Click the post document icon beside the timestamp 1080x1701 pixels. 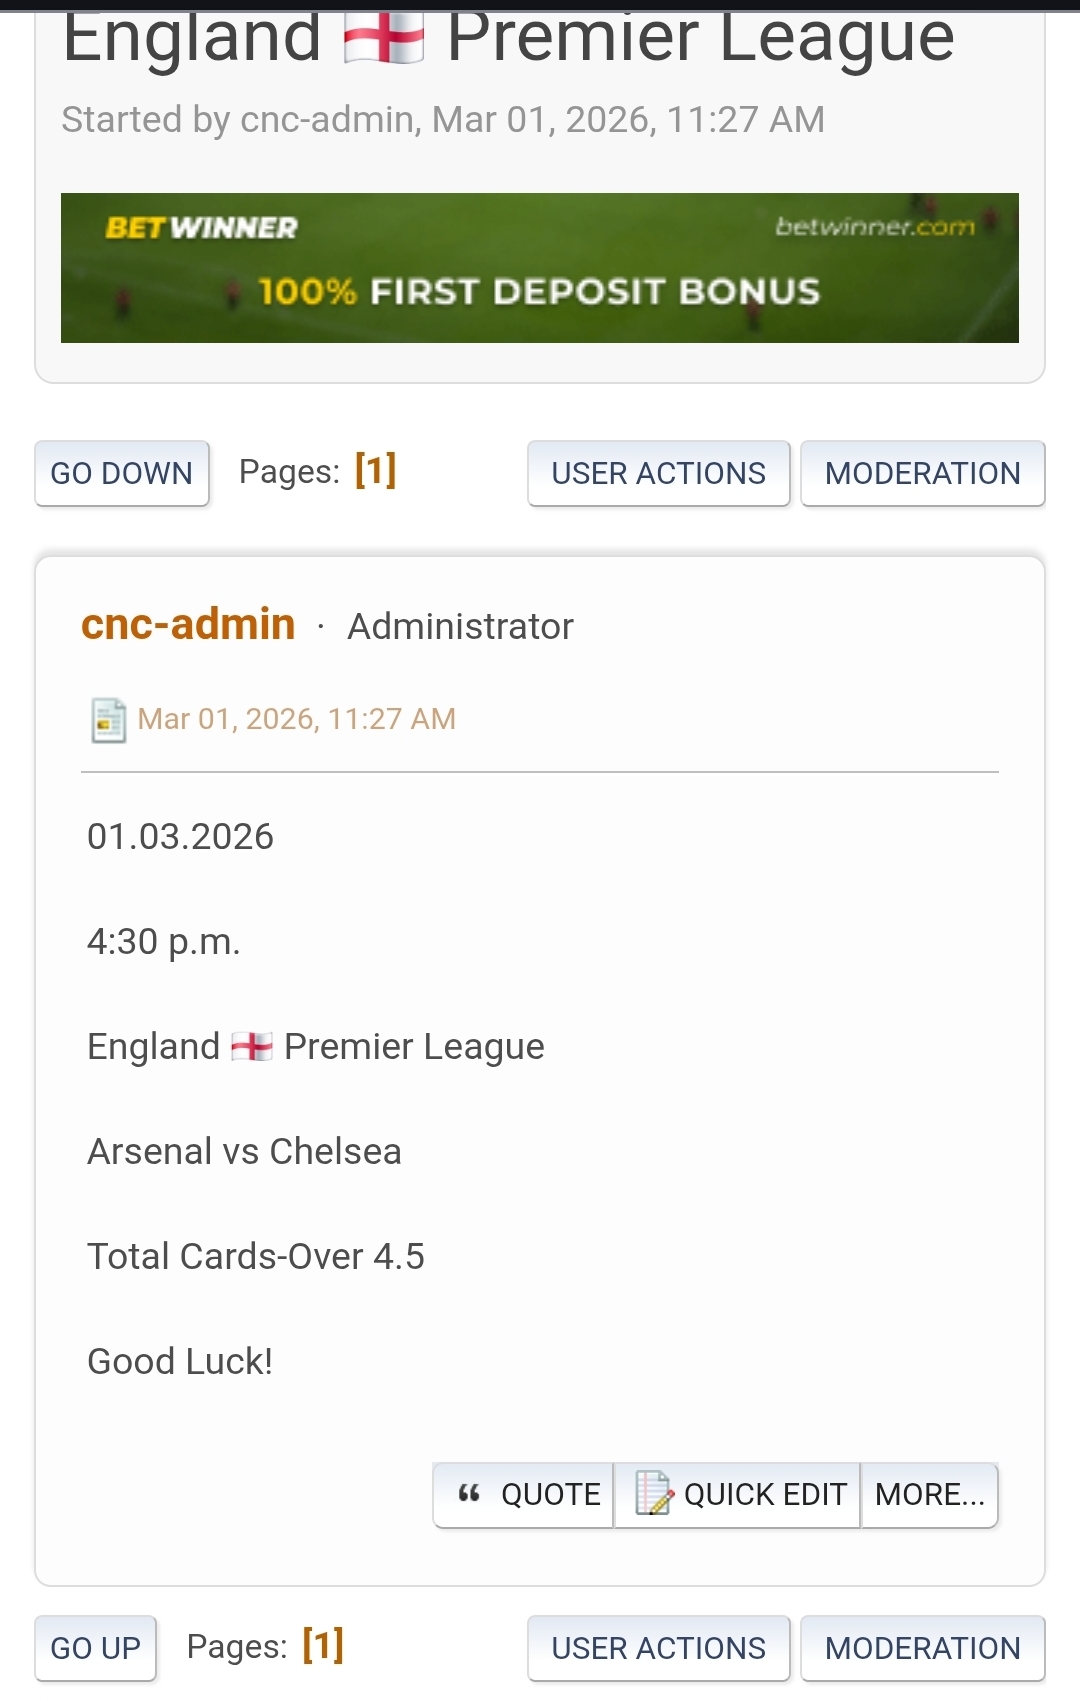pos(108,720)
